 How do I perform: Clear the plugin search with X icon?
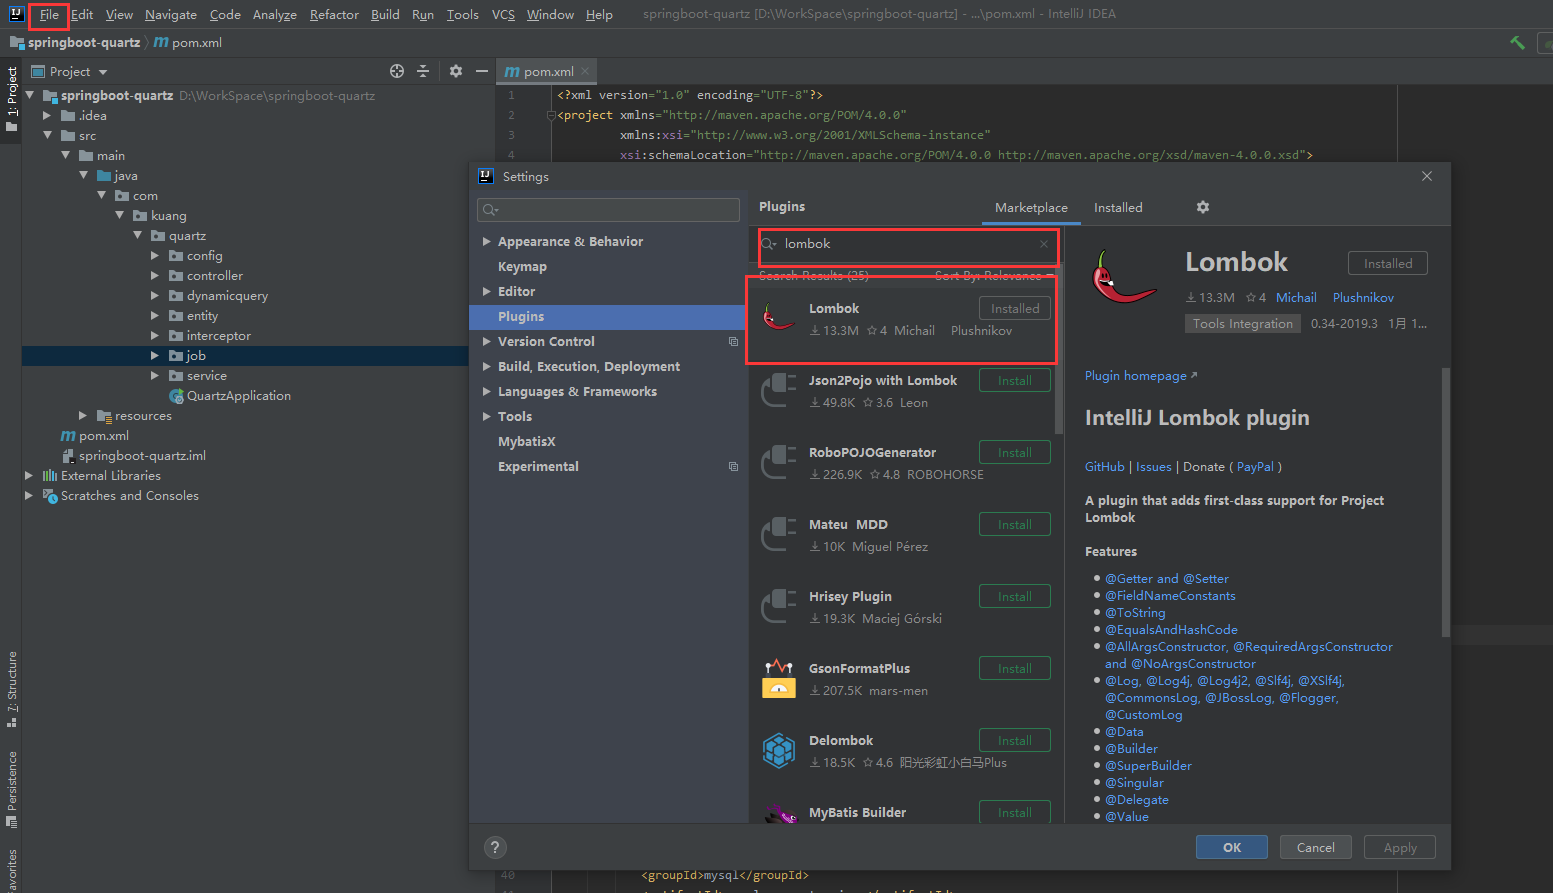tap(1044, 244)
